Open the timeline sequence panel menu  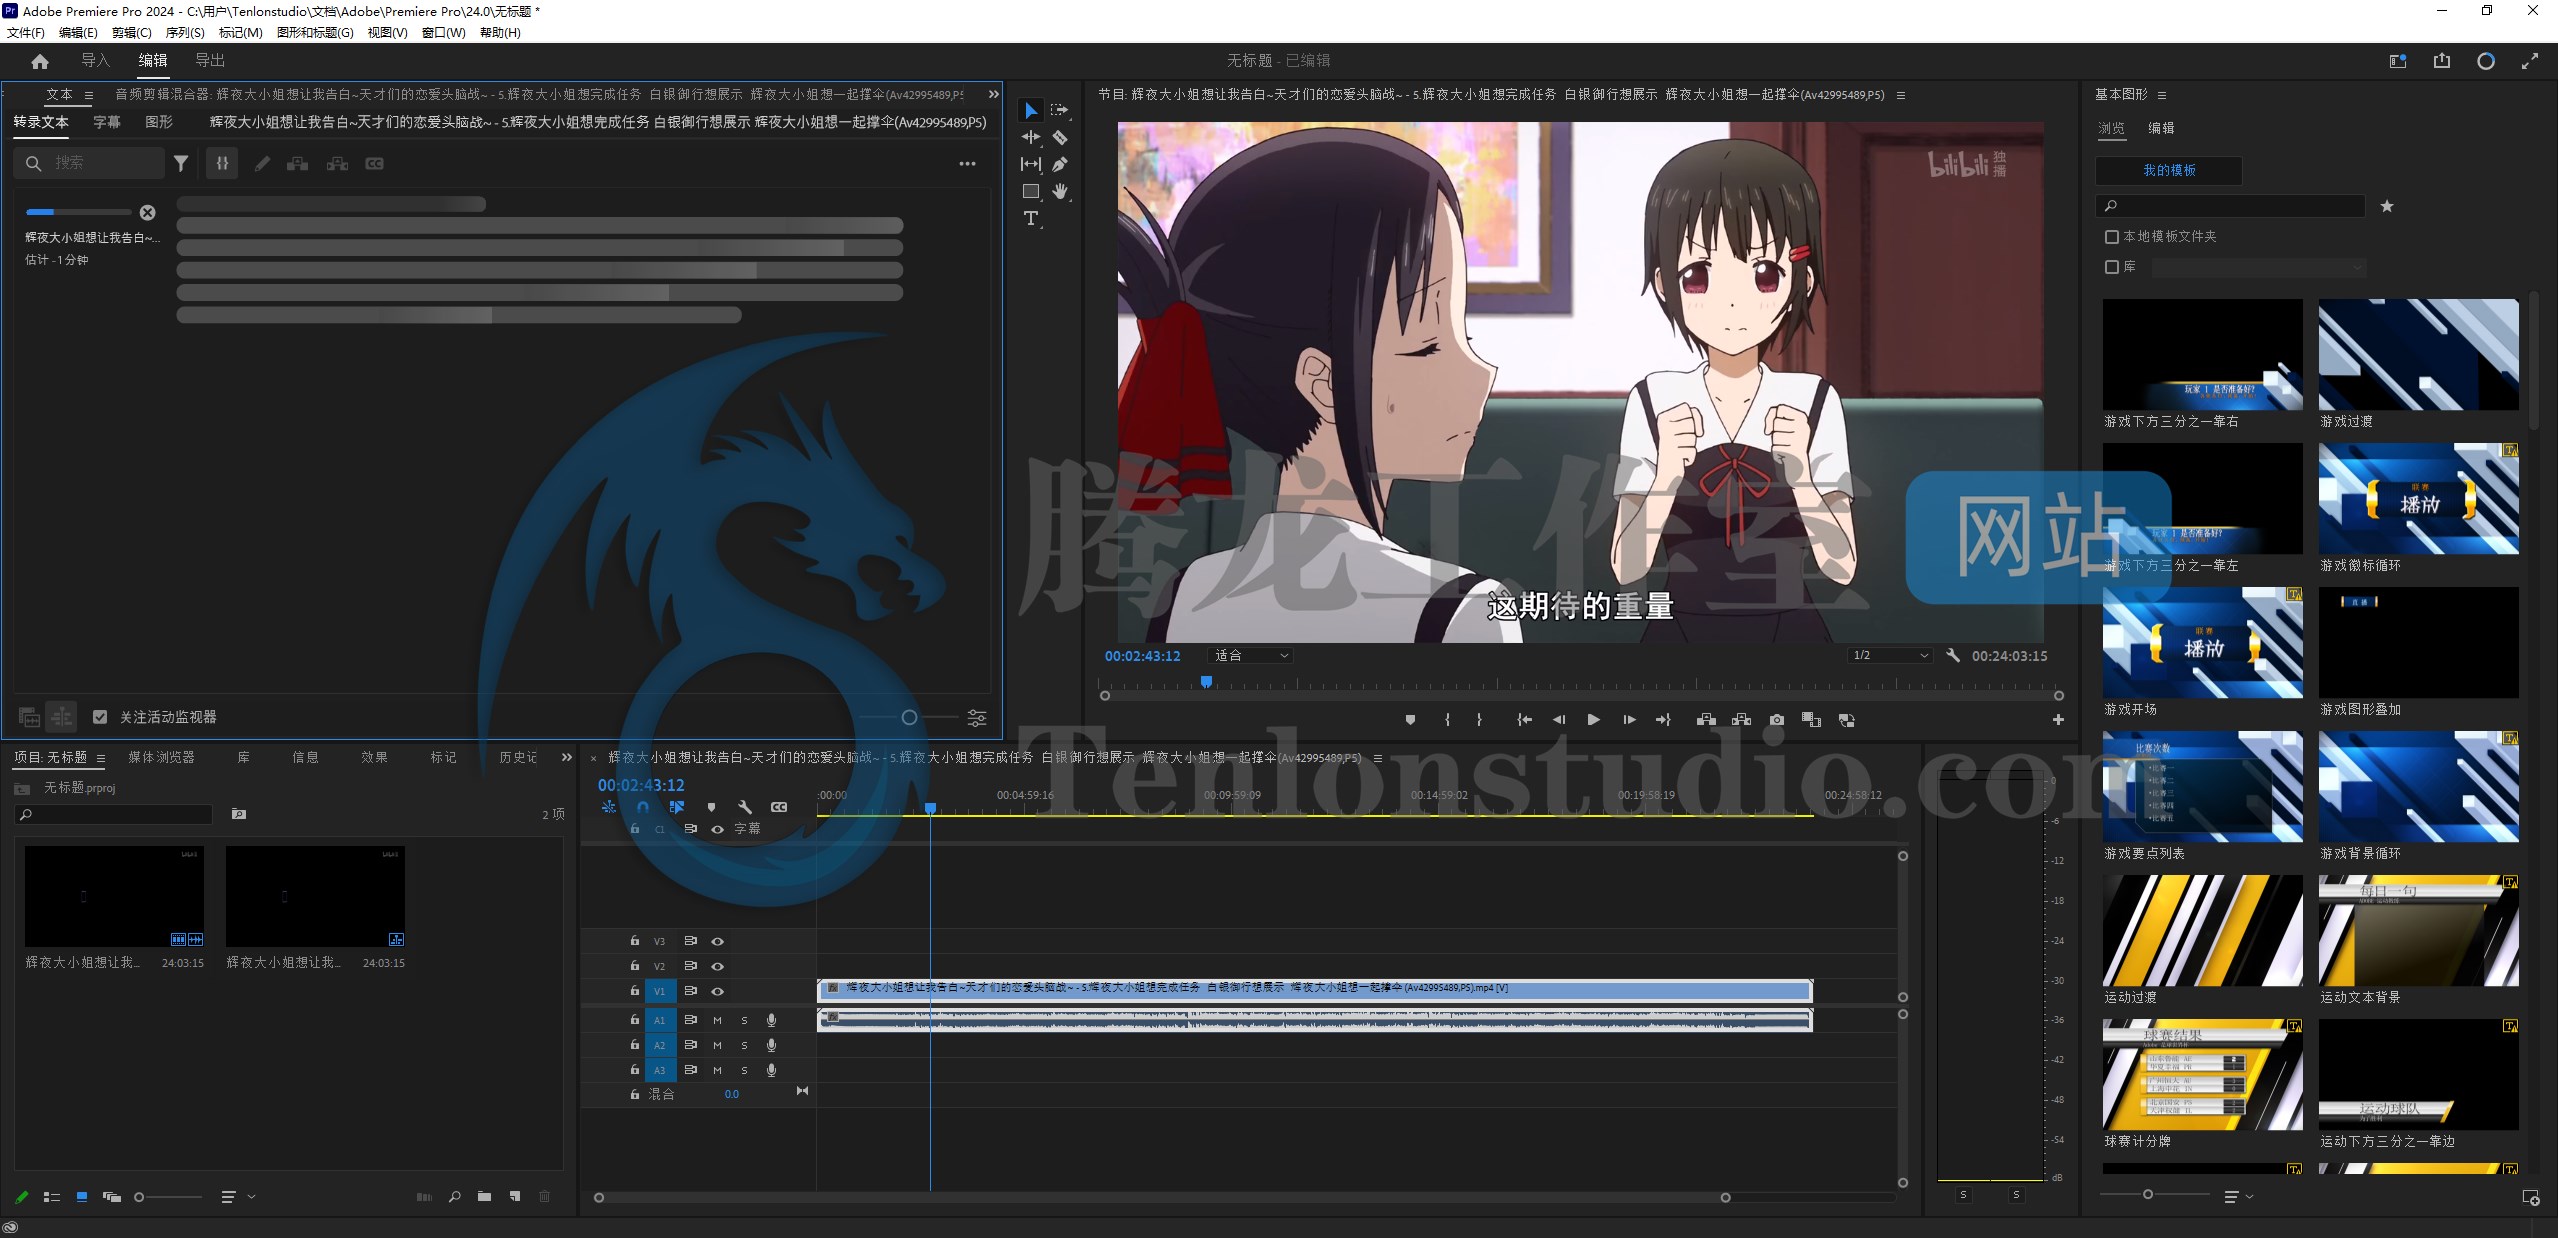[x=1378, y=758]
